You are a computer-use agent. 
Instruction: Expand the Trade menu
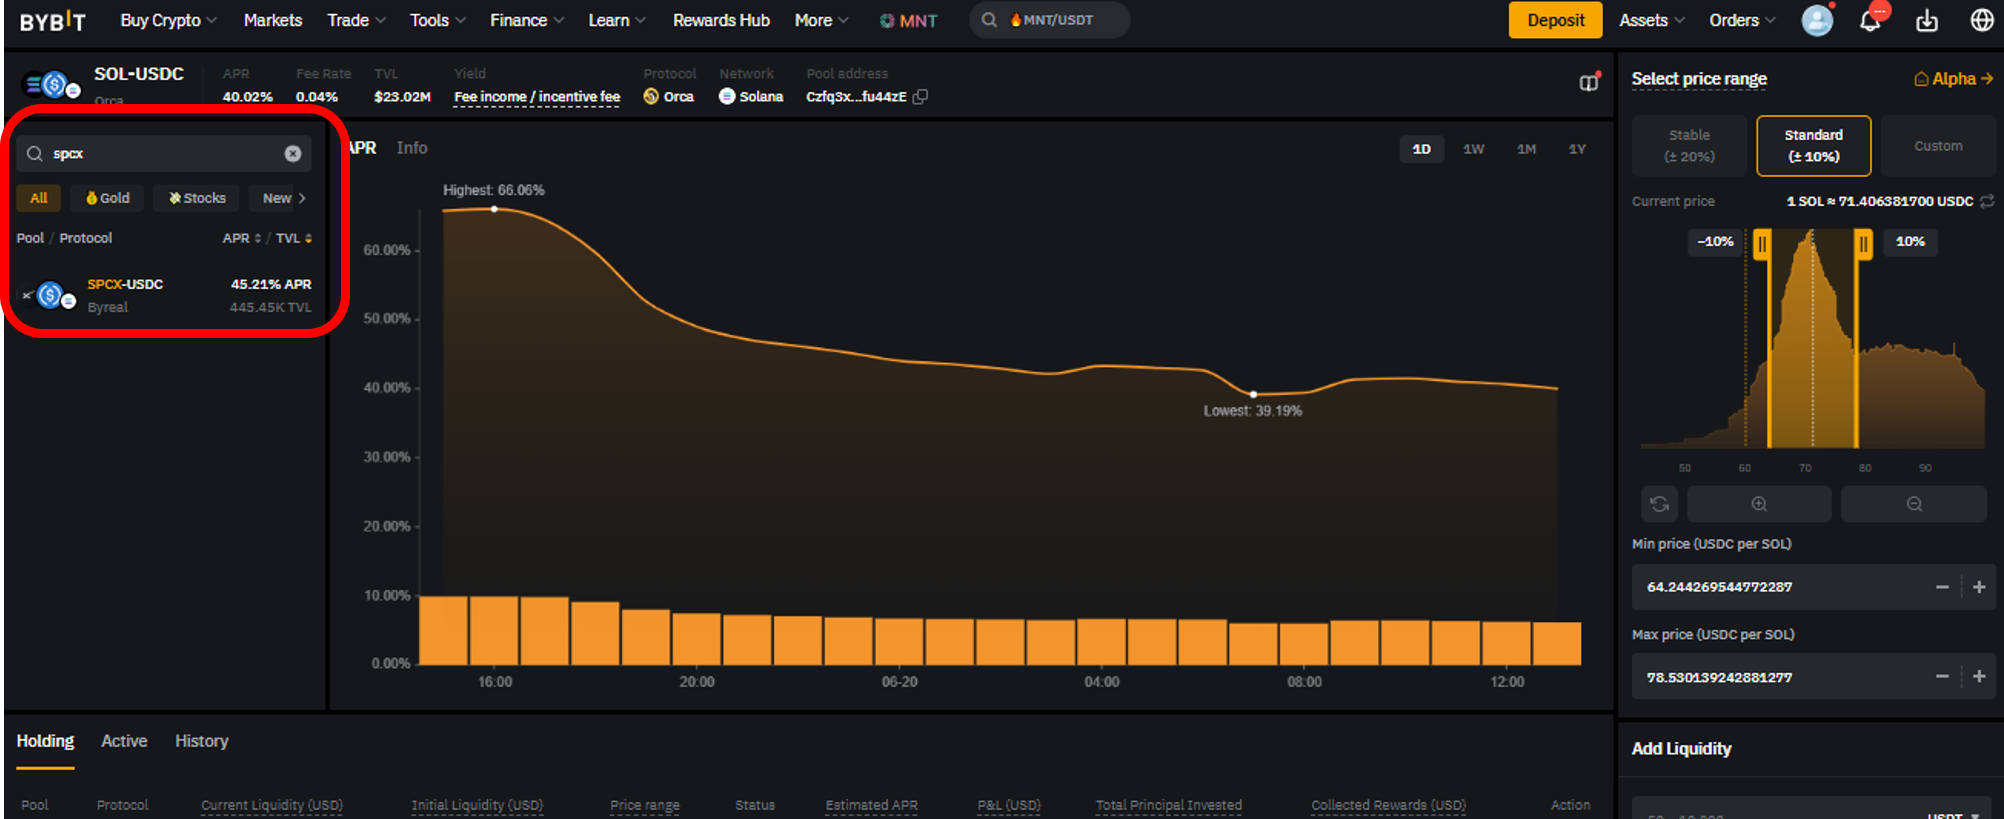[356, 20]
